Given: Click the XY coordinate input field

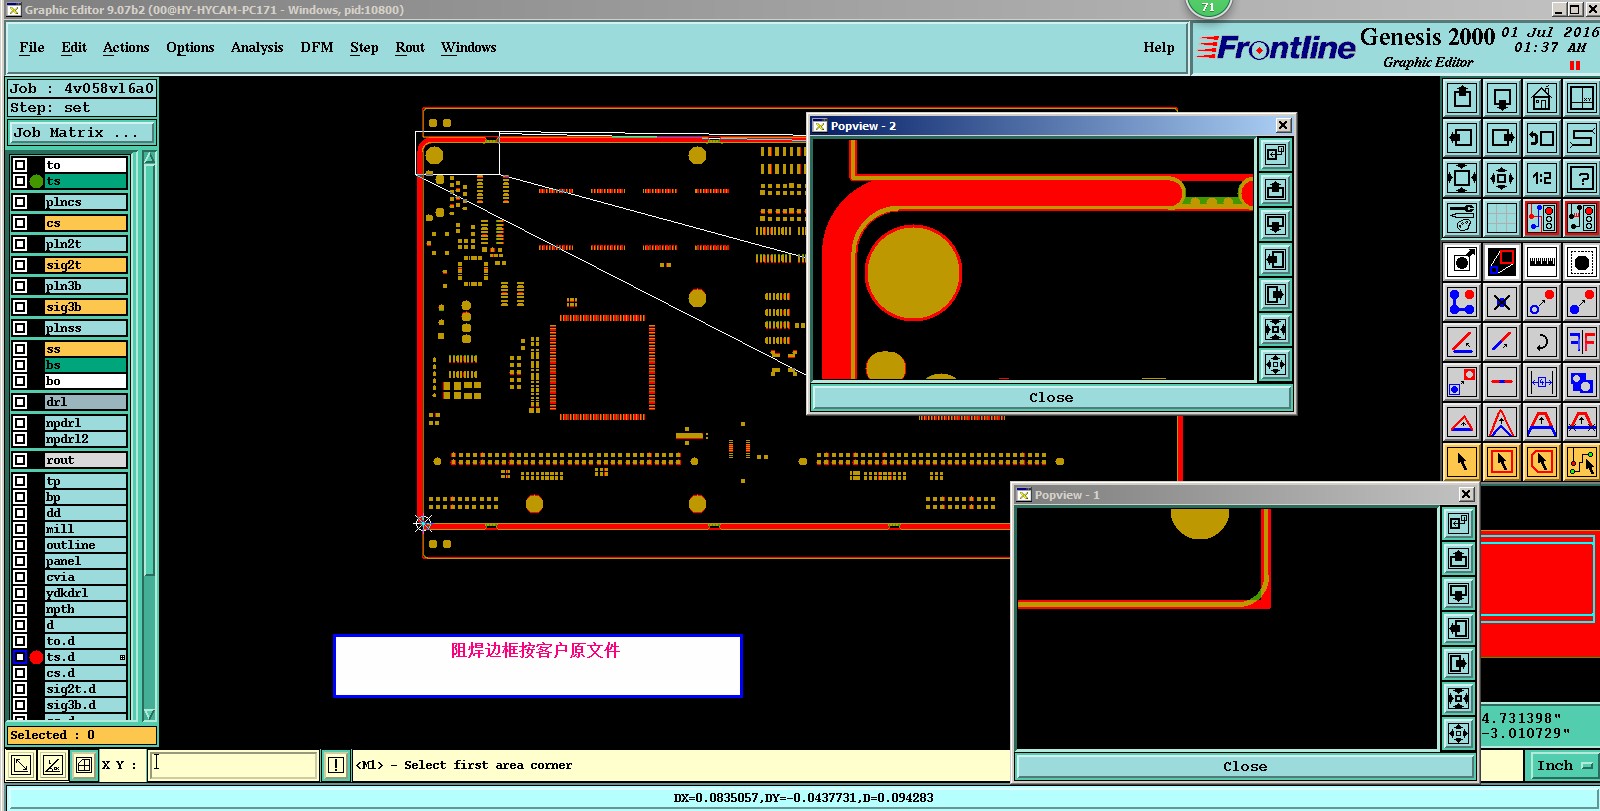Looking at the screenshot, I should point(234,765).
